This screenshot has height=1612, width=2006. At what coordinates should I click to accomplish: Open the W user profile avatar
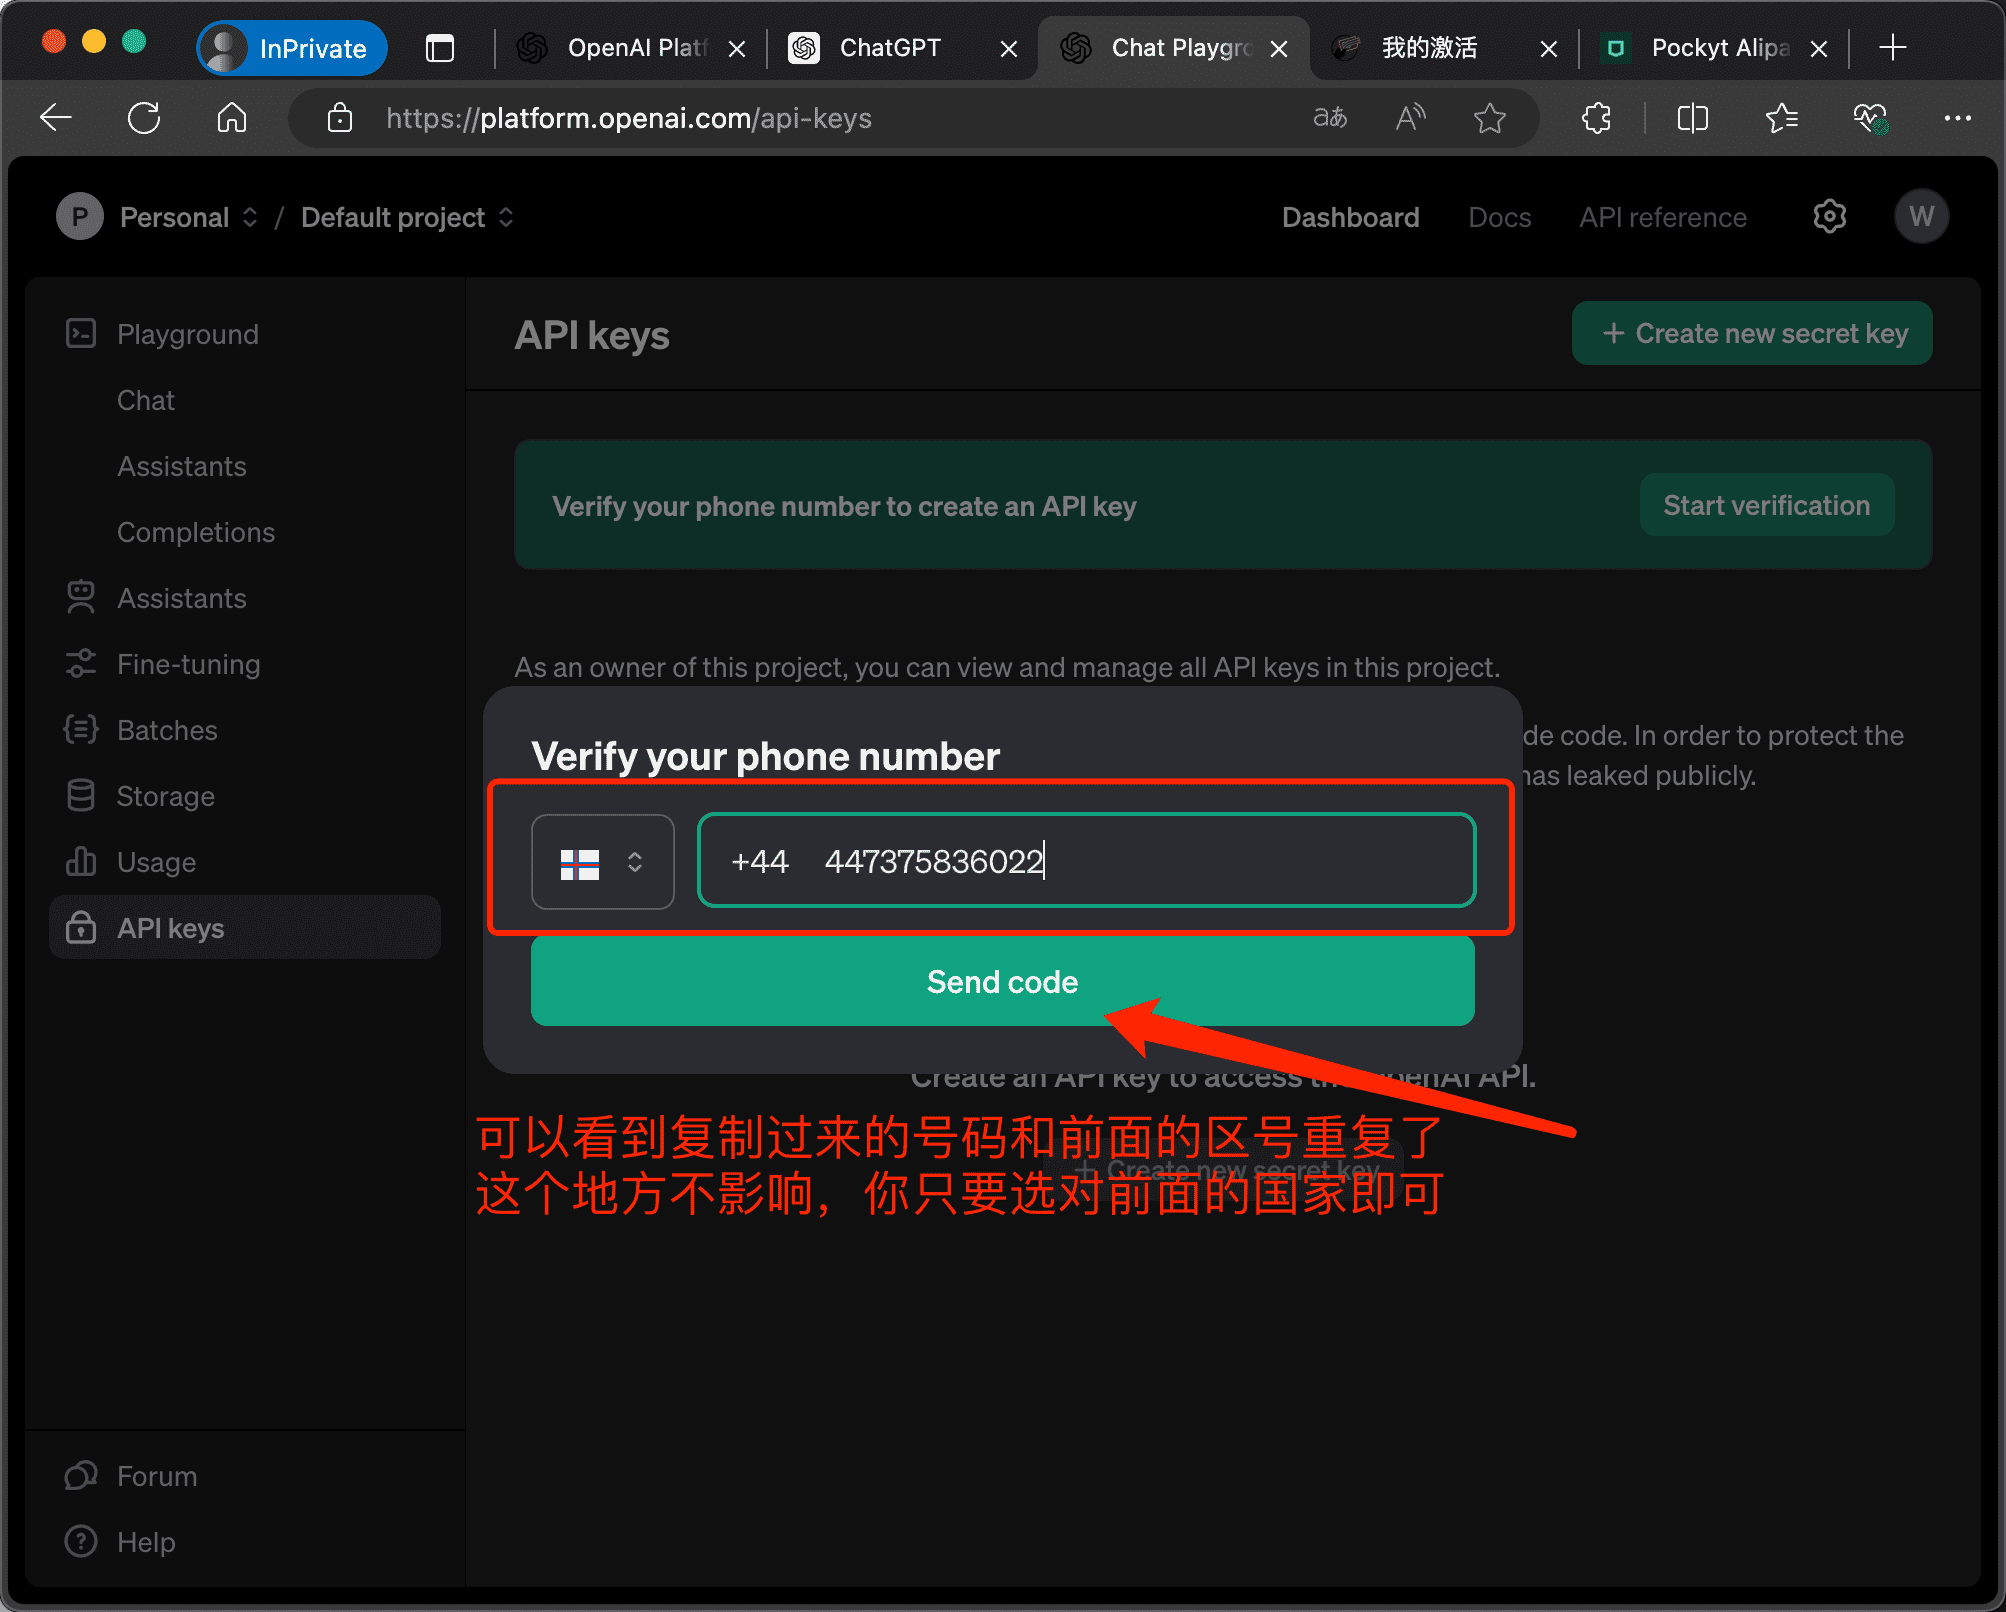[x=1921, y=217]
